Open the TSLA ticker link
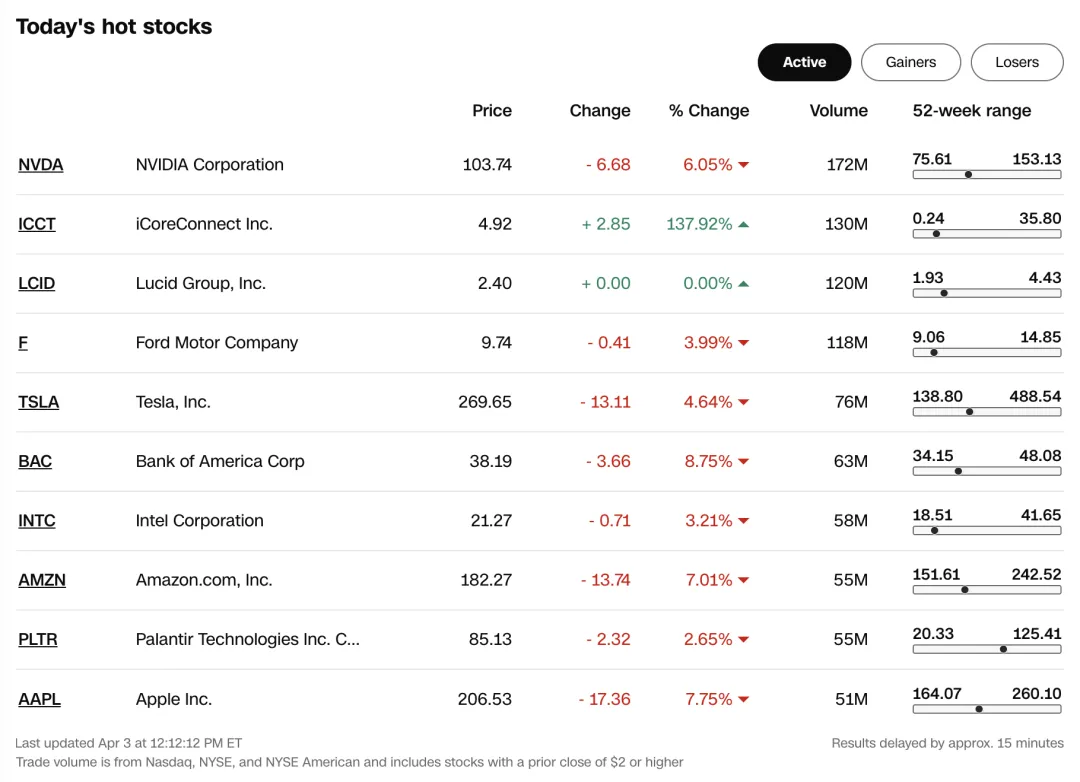The width and height of the screenshot is (1080, 782). click(39, 402)
